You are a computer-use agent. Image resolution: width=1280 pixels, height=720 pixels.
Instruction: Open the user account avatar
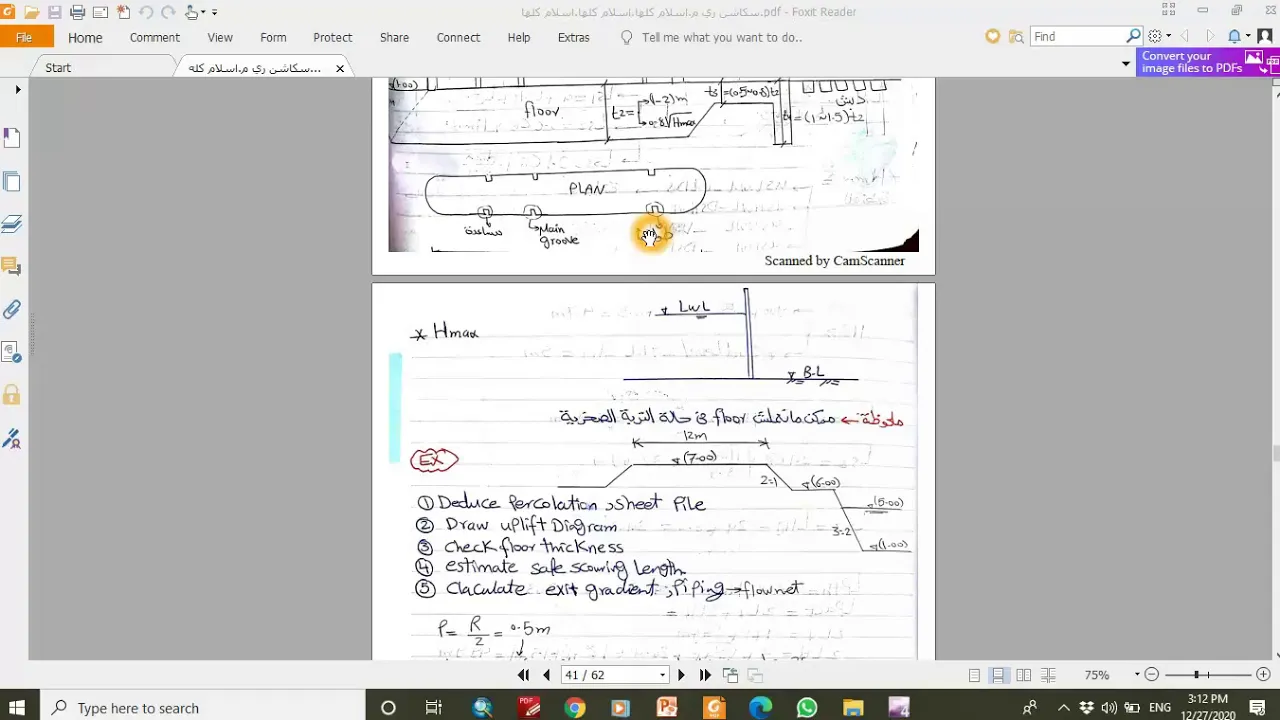(x=1267, y=36)
